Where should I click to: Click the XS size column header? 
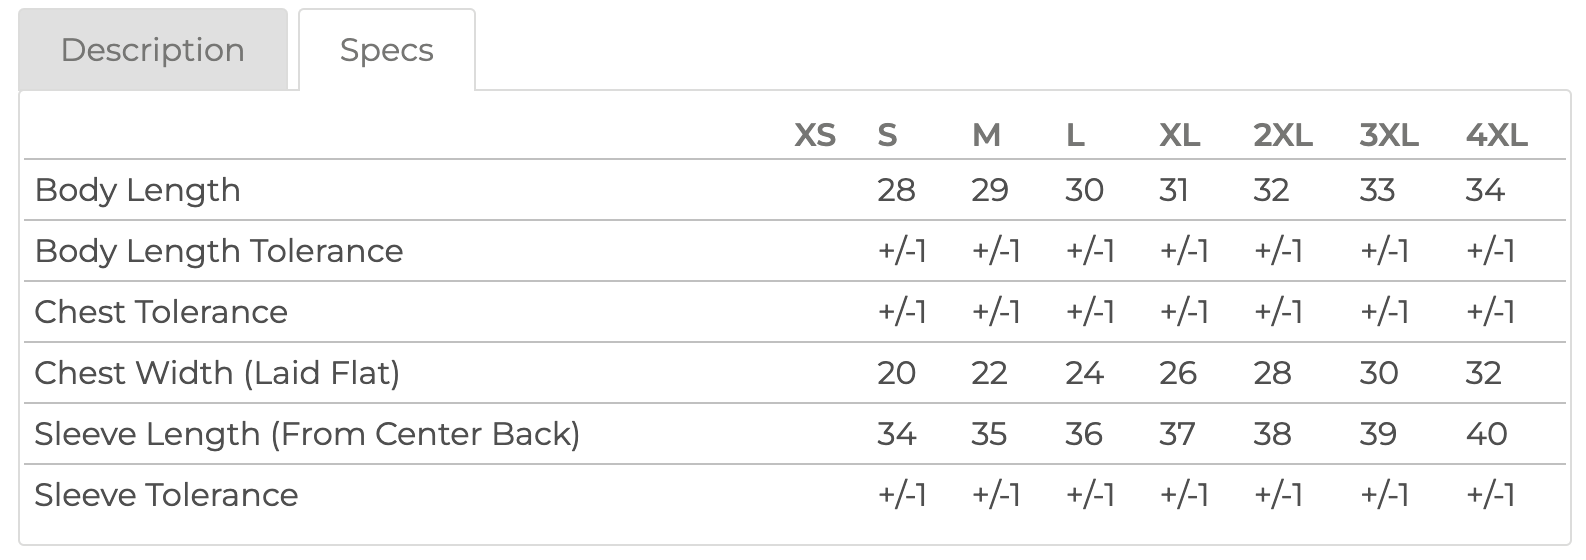[x=814, y=135]
